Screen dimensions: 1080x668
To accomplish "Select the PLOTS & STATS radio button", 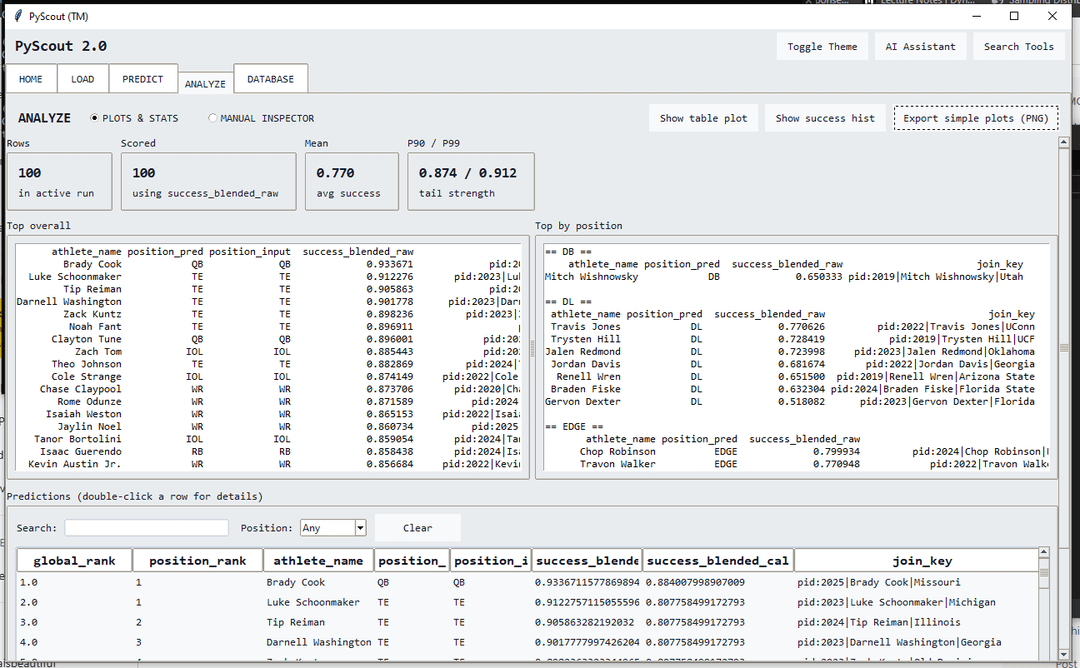I will click(95, 118).
